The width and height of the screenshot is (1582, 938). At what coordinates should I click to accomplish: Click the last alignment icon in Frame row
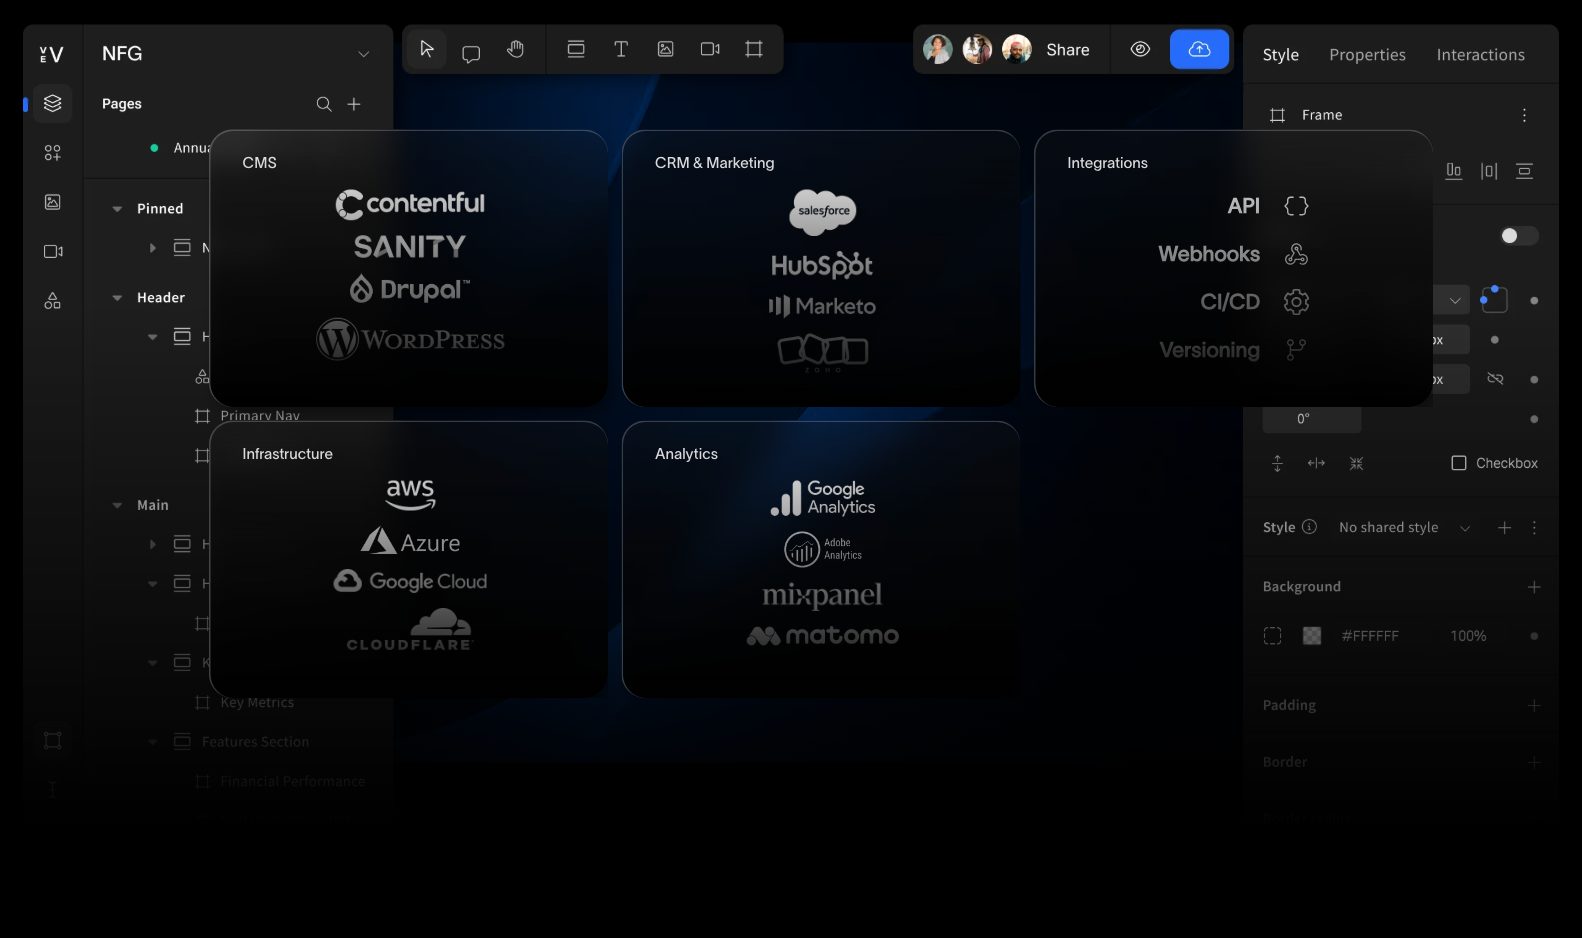coord(1524,171)
